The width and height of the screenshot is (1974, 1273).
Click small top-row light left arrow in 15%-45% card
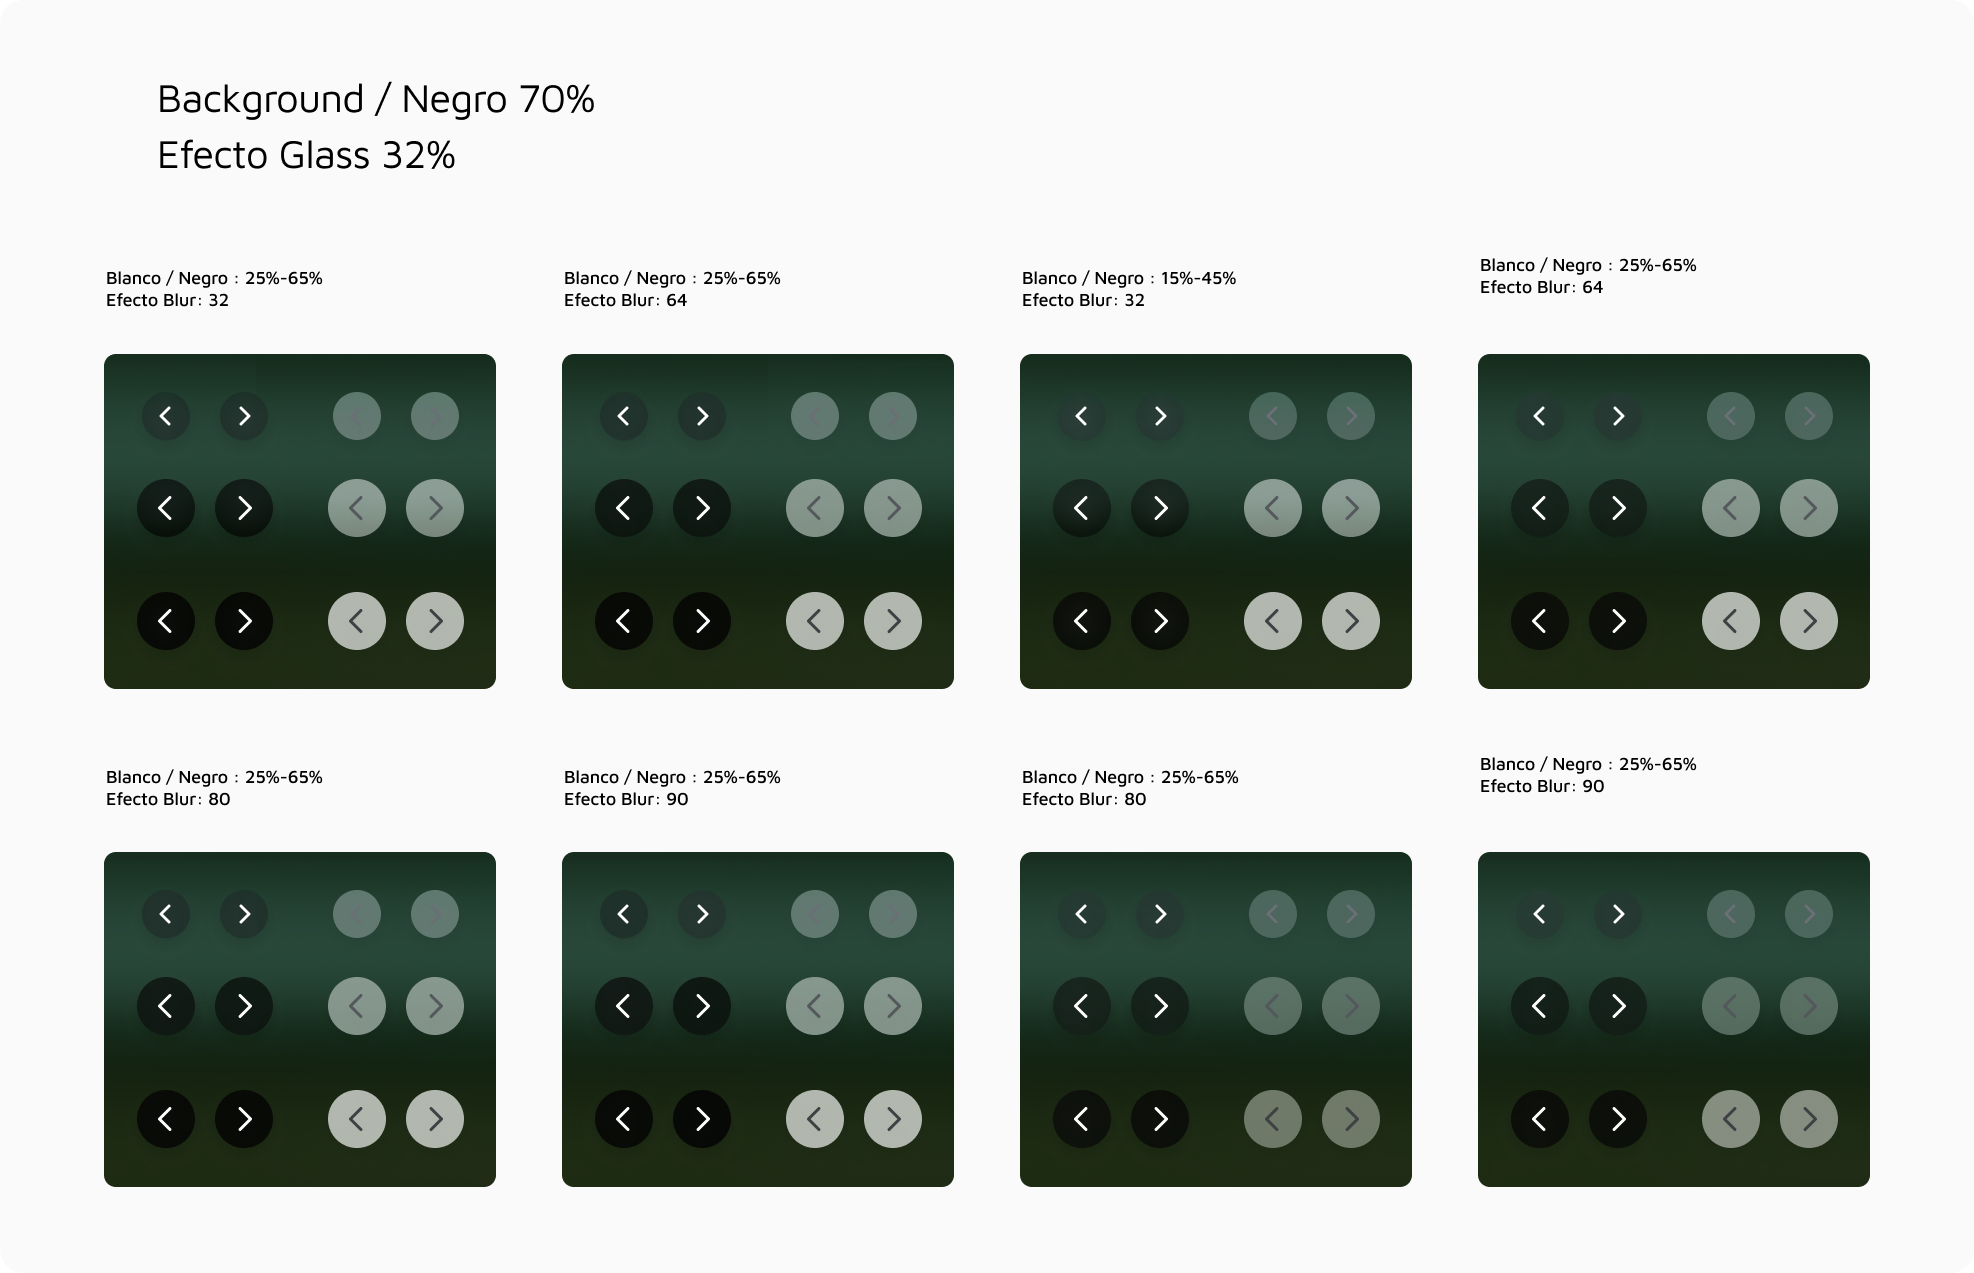coord(1273,416)
